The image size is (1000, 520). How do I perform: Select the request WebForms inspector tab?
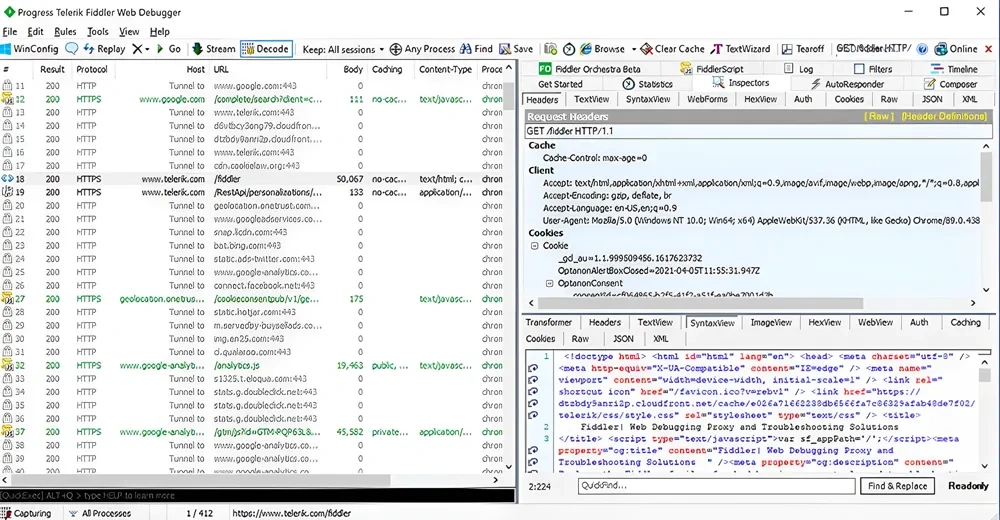click(x=707, y=99)
